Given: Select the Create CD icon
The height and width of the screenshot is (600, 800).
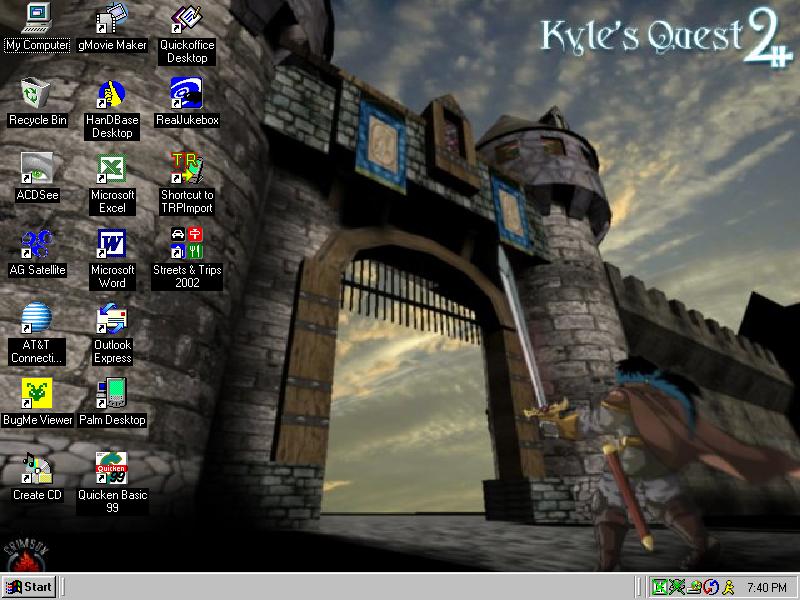Looking at the screenshot, I should coord(37,468).
